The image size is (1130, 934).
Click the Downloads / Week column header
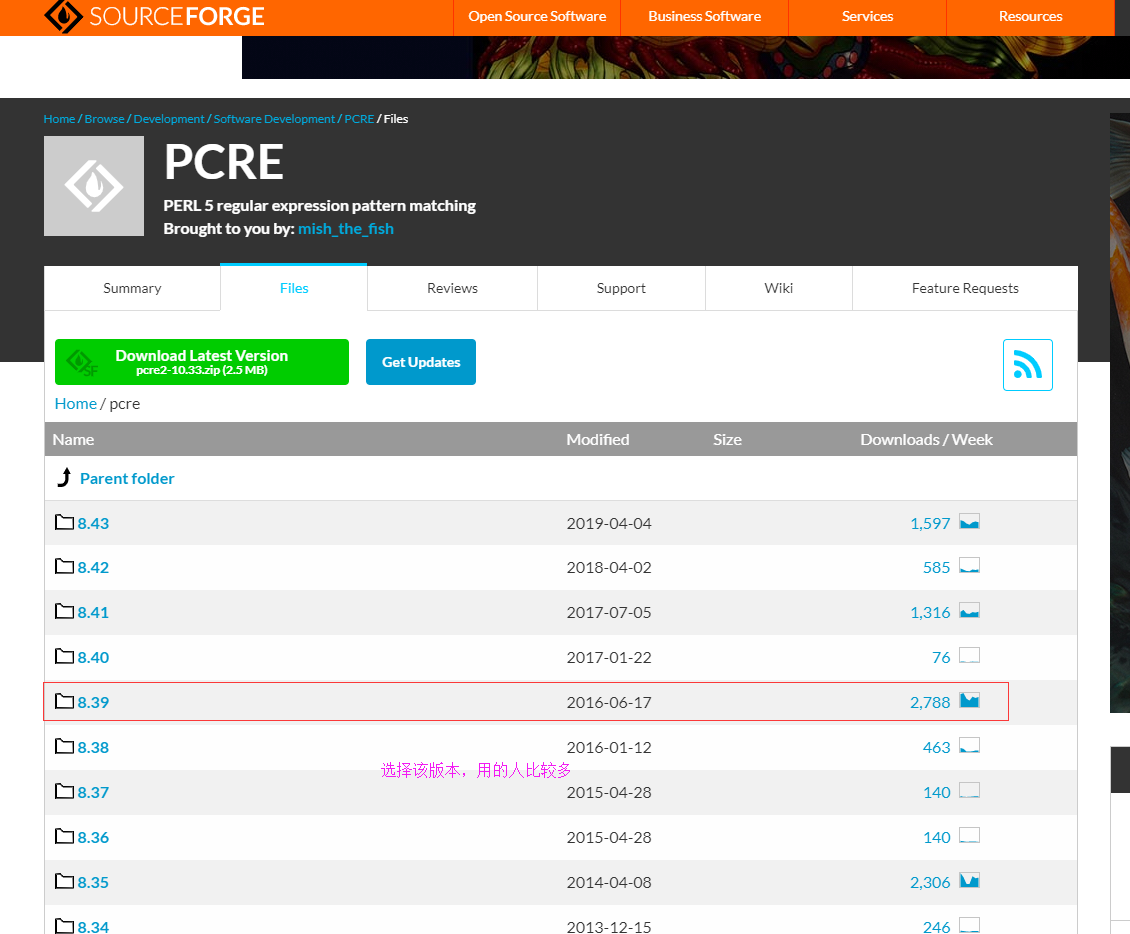click(x=926, y=440)
